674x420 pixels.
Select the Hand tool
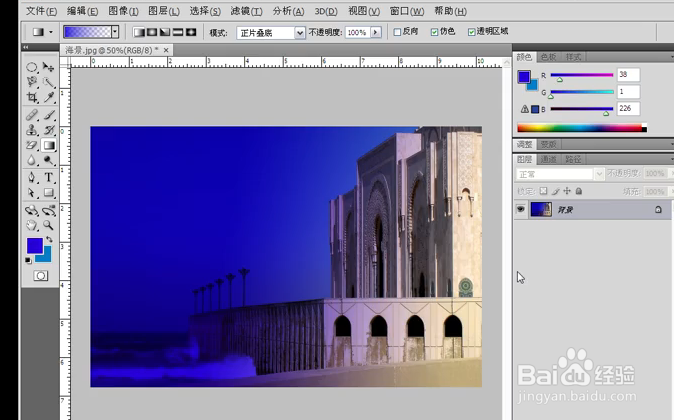(x=32, y=225)
